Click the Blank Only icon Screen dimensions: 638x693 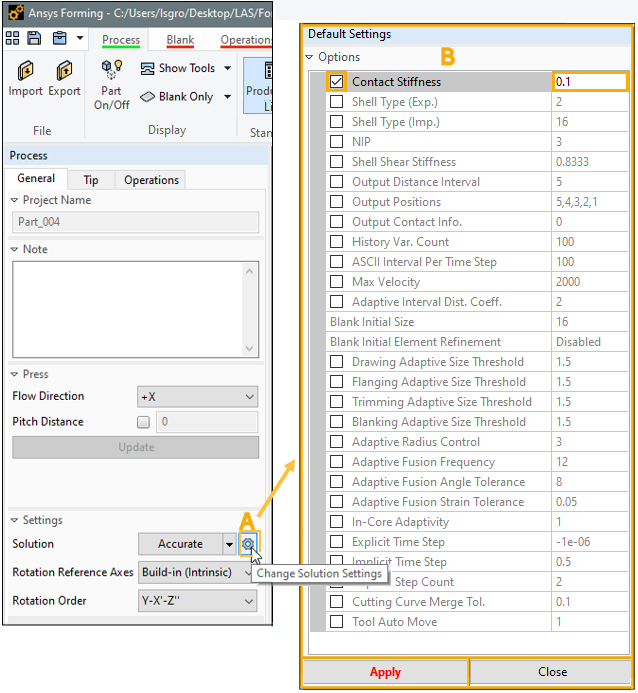[148, 97]
